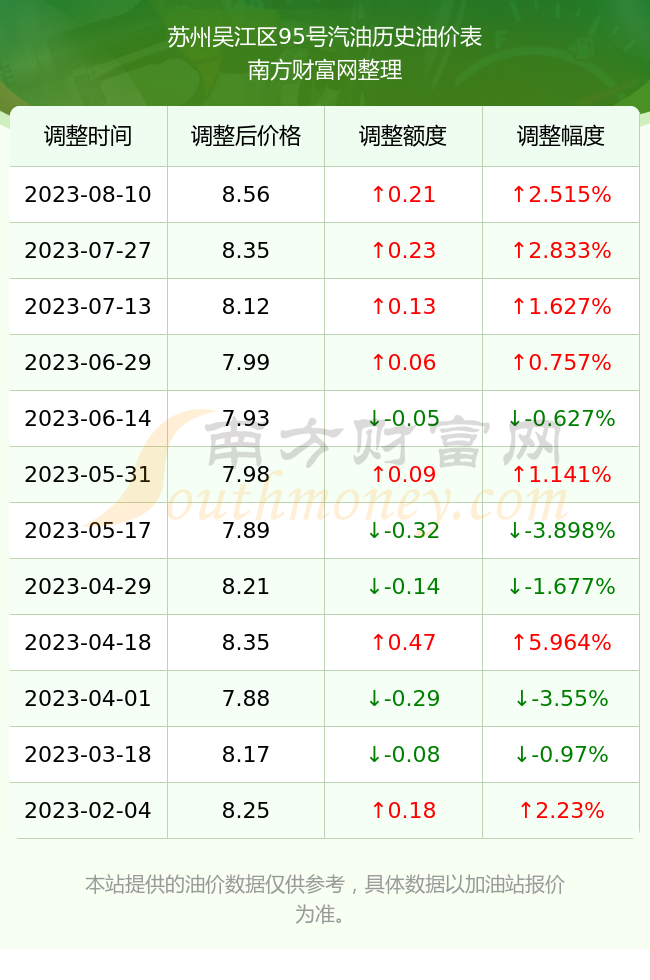Select the 2023-07-13 date cell
Image resolution: width=650 pixels, height=980 pixels.
[88, 306]
